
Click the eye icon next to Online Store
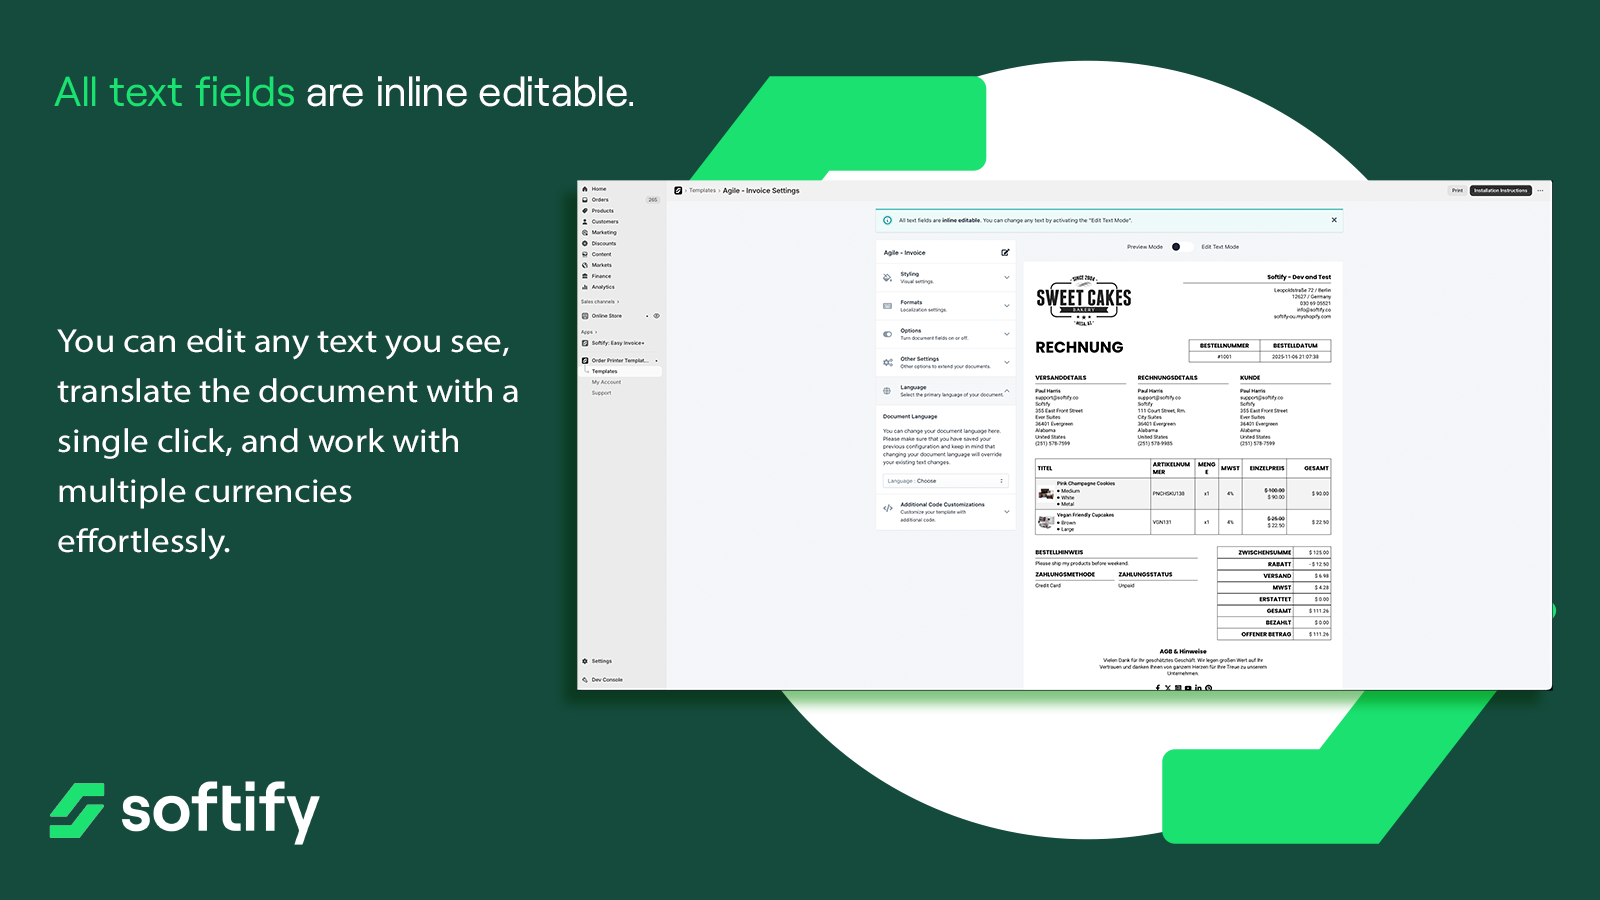pyautogui.click(x=656, y=316)
